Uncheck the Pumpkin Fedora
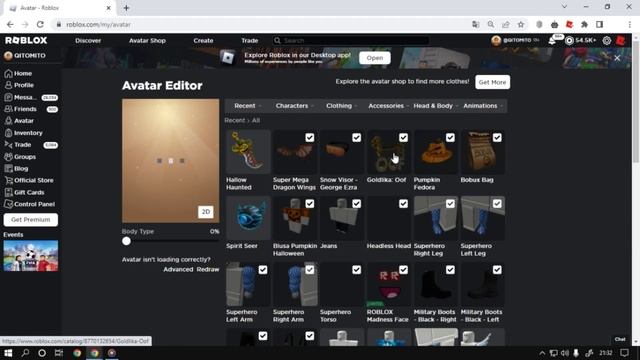Image resolution: width=640 pixels, height=360 pixels. (450, 138)
